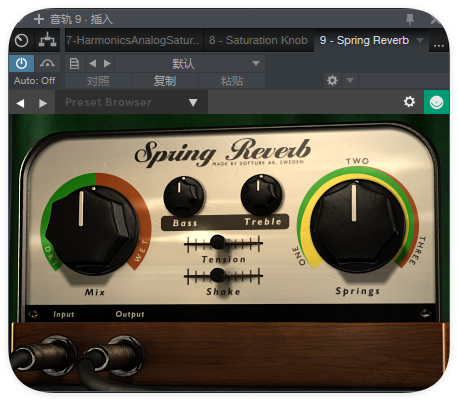This screenshot has height=401, width=458.
Task: Go to next host preset arrow
Action: click(x=107, y=63)
